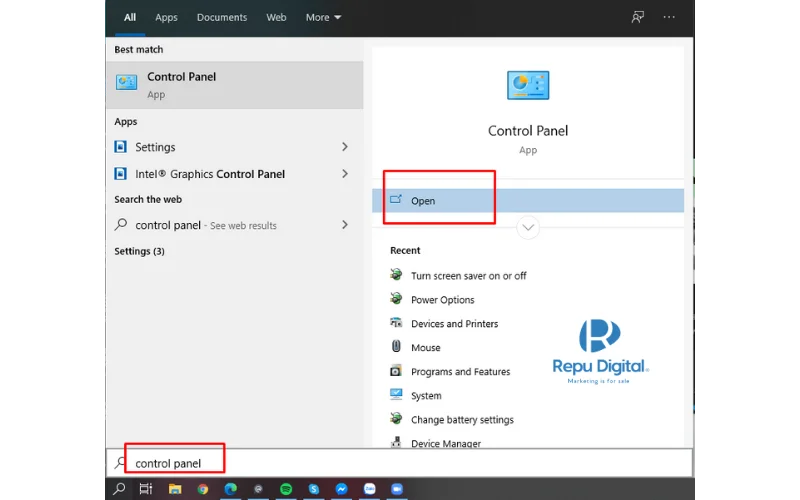The height and width of the screenshot is (500, 800).
Task: Click the search box containing control panel
Action: click(x=399, y=463)
